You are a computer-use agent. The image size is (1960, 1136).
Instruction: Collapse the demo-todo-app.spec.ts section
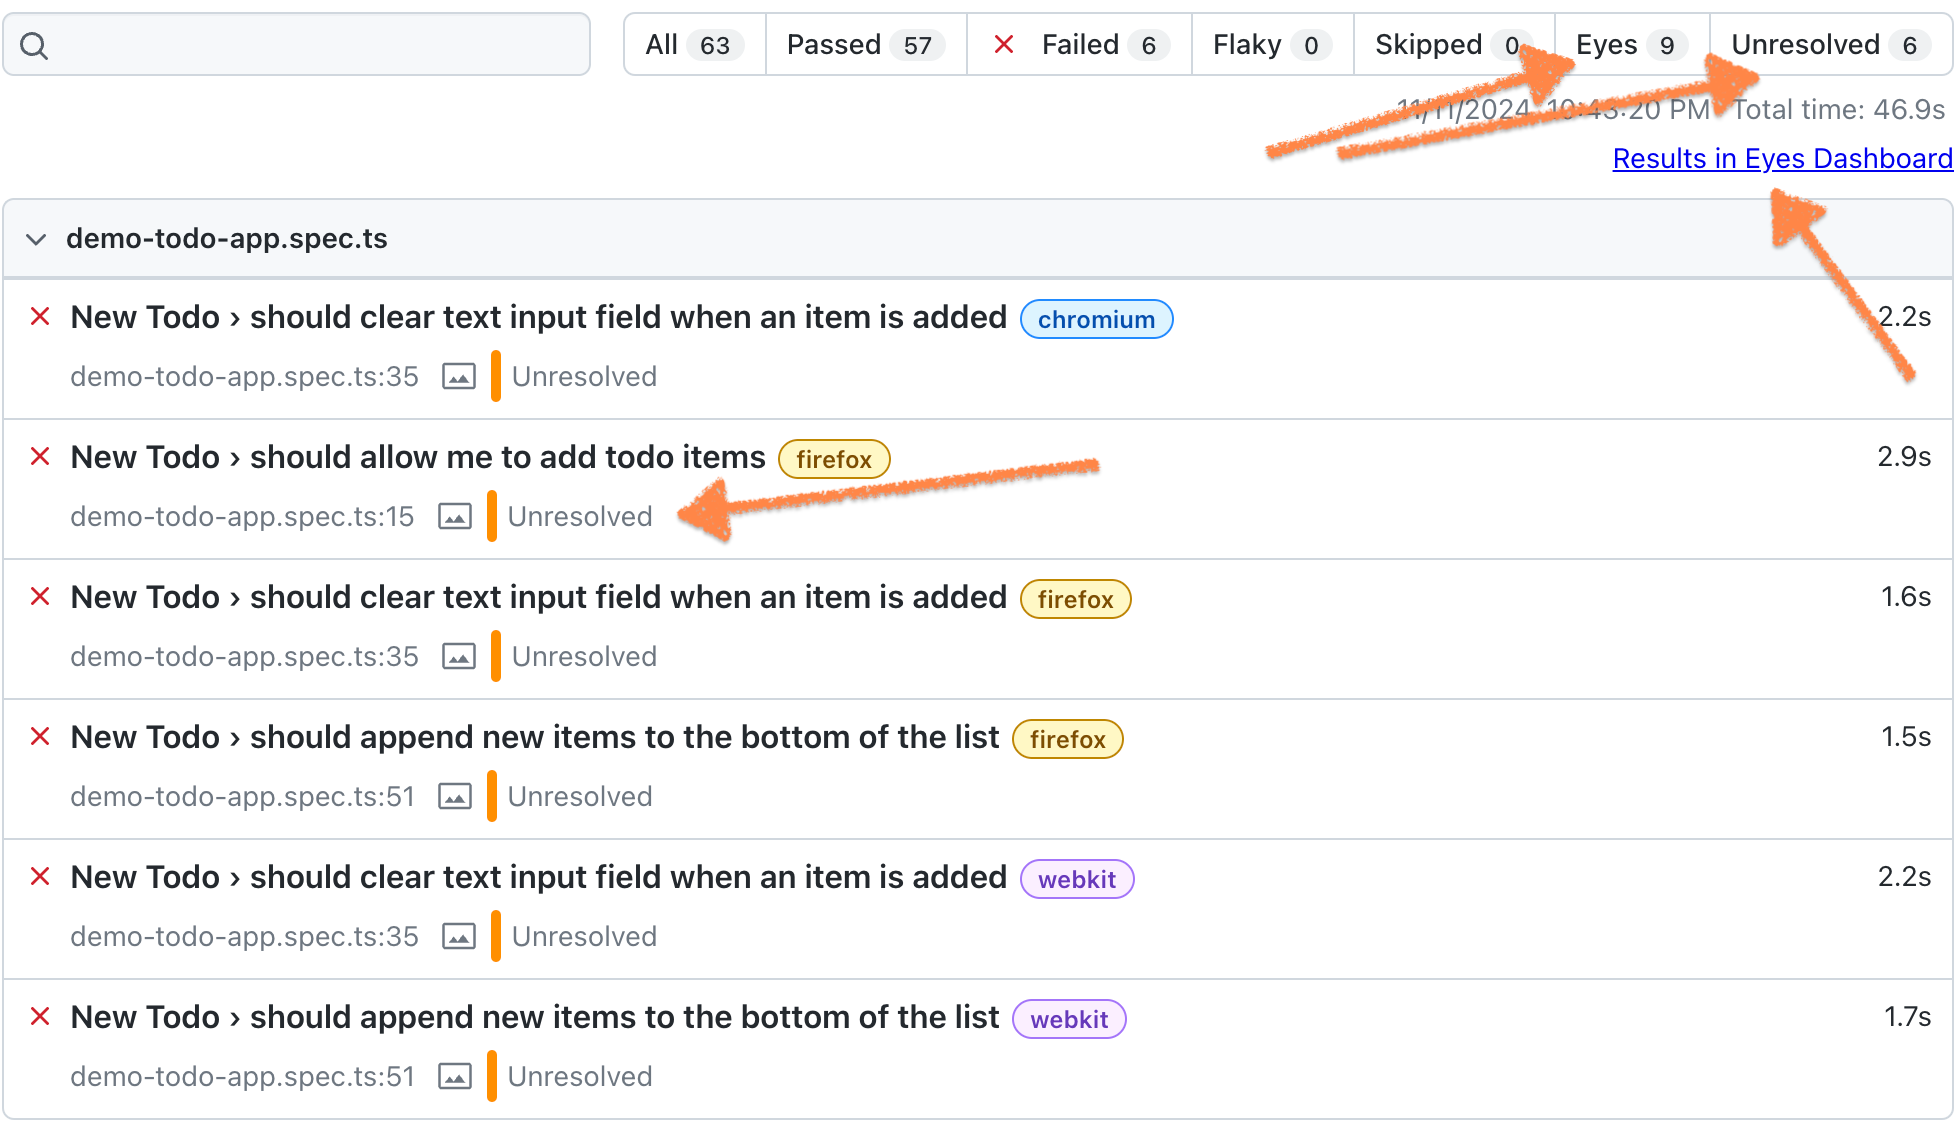[36, 239]
